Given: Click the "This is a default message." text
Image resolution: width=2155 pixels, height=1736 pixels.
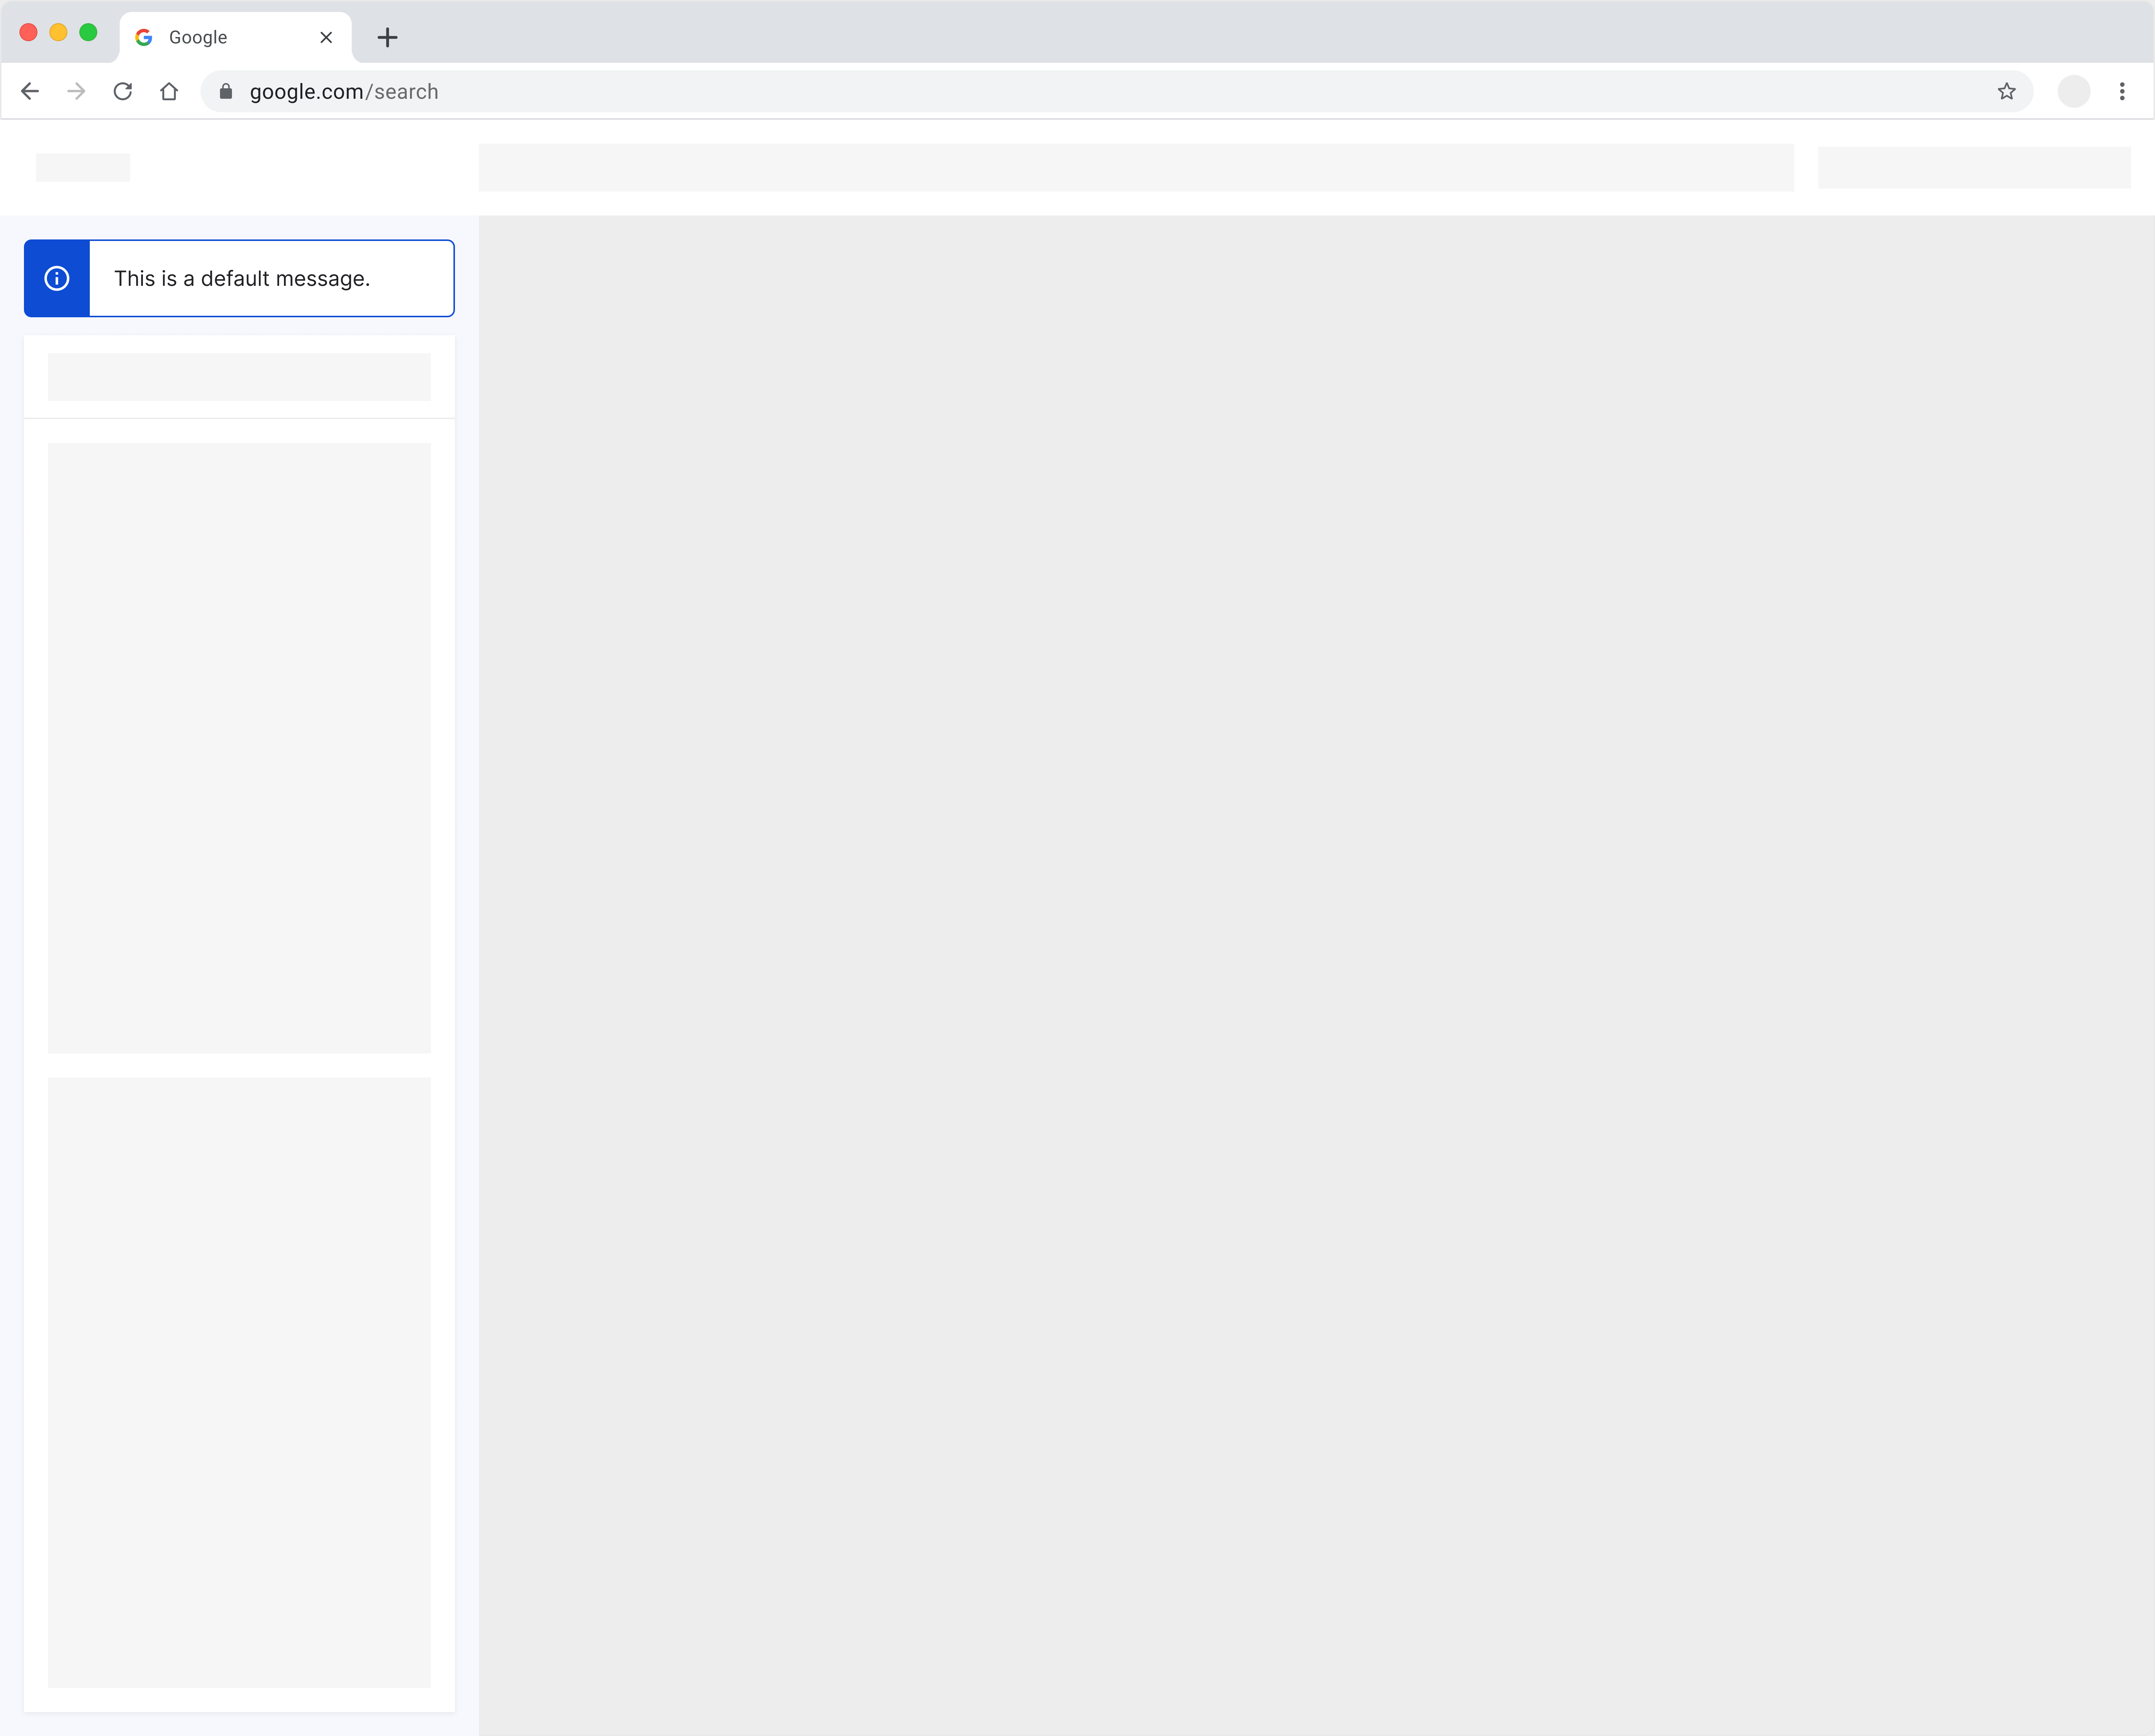Looking at the screenshot, I should pyautogui.click(x=242, y=278).
